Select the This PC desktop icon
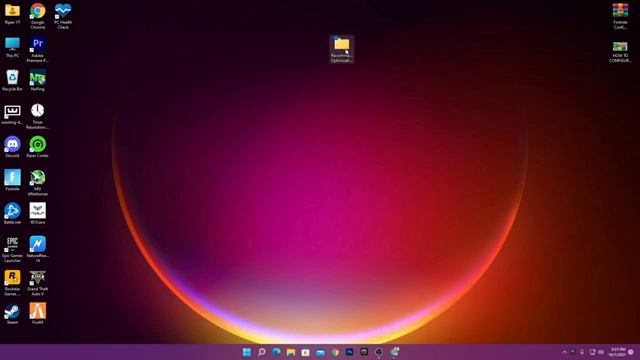Image resolution: width=640 pixels, height=360 pixels. (x=12, y=47)
